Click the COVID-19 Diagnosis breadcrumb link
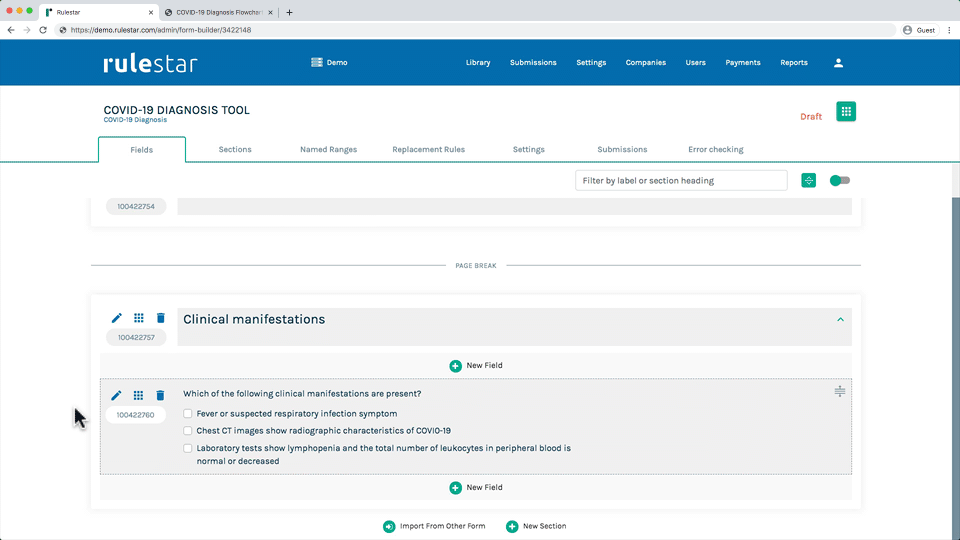The width and height of the screenshot is (960, 540). pyautogui.click(x=135, y=120)
